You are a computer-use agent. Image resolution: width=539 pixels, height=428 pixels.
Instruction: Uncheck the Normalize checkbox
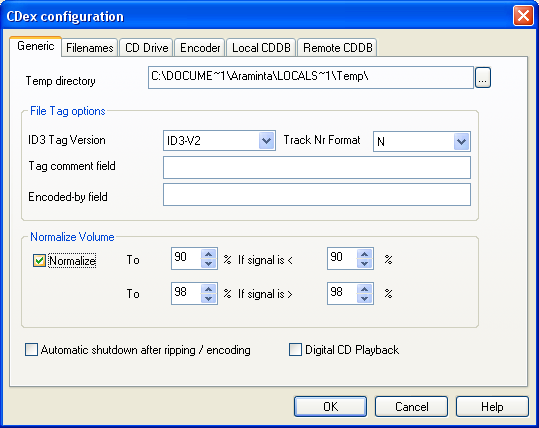tap(39, 261)
